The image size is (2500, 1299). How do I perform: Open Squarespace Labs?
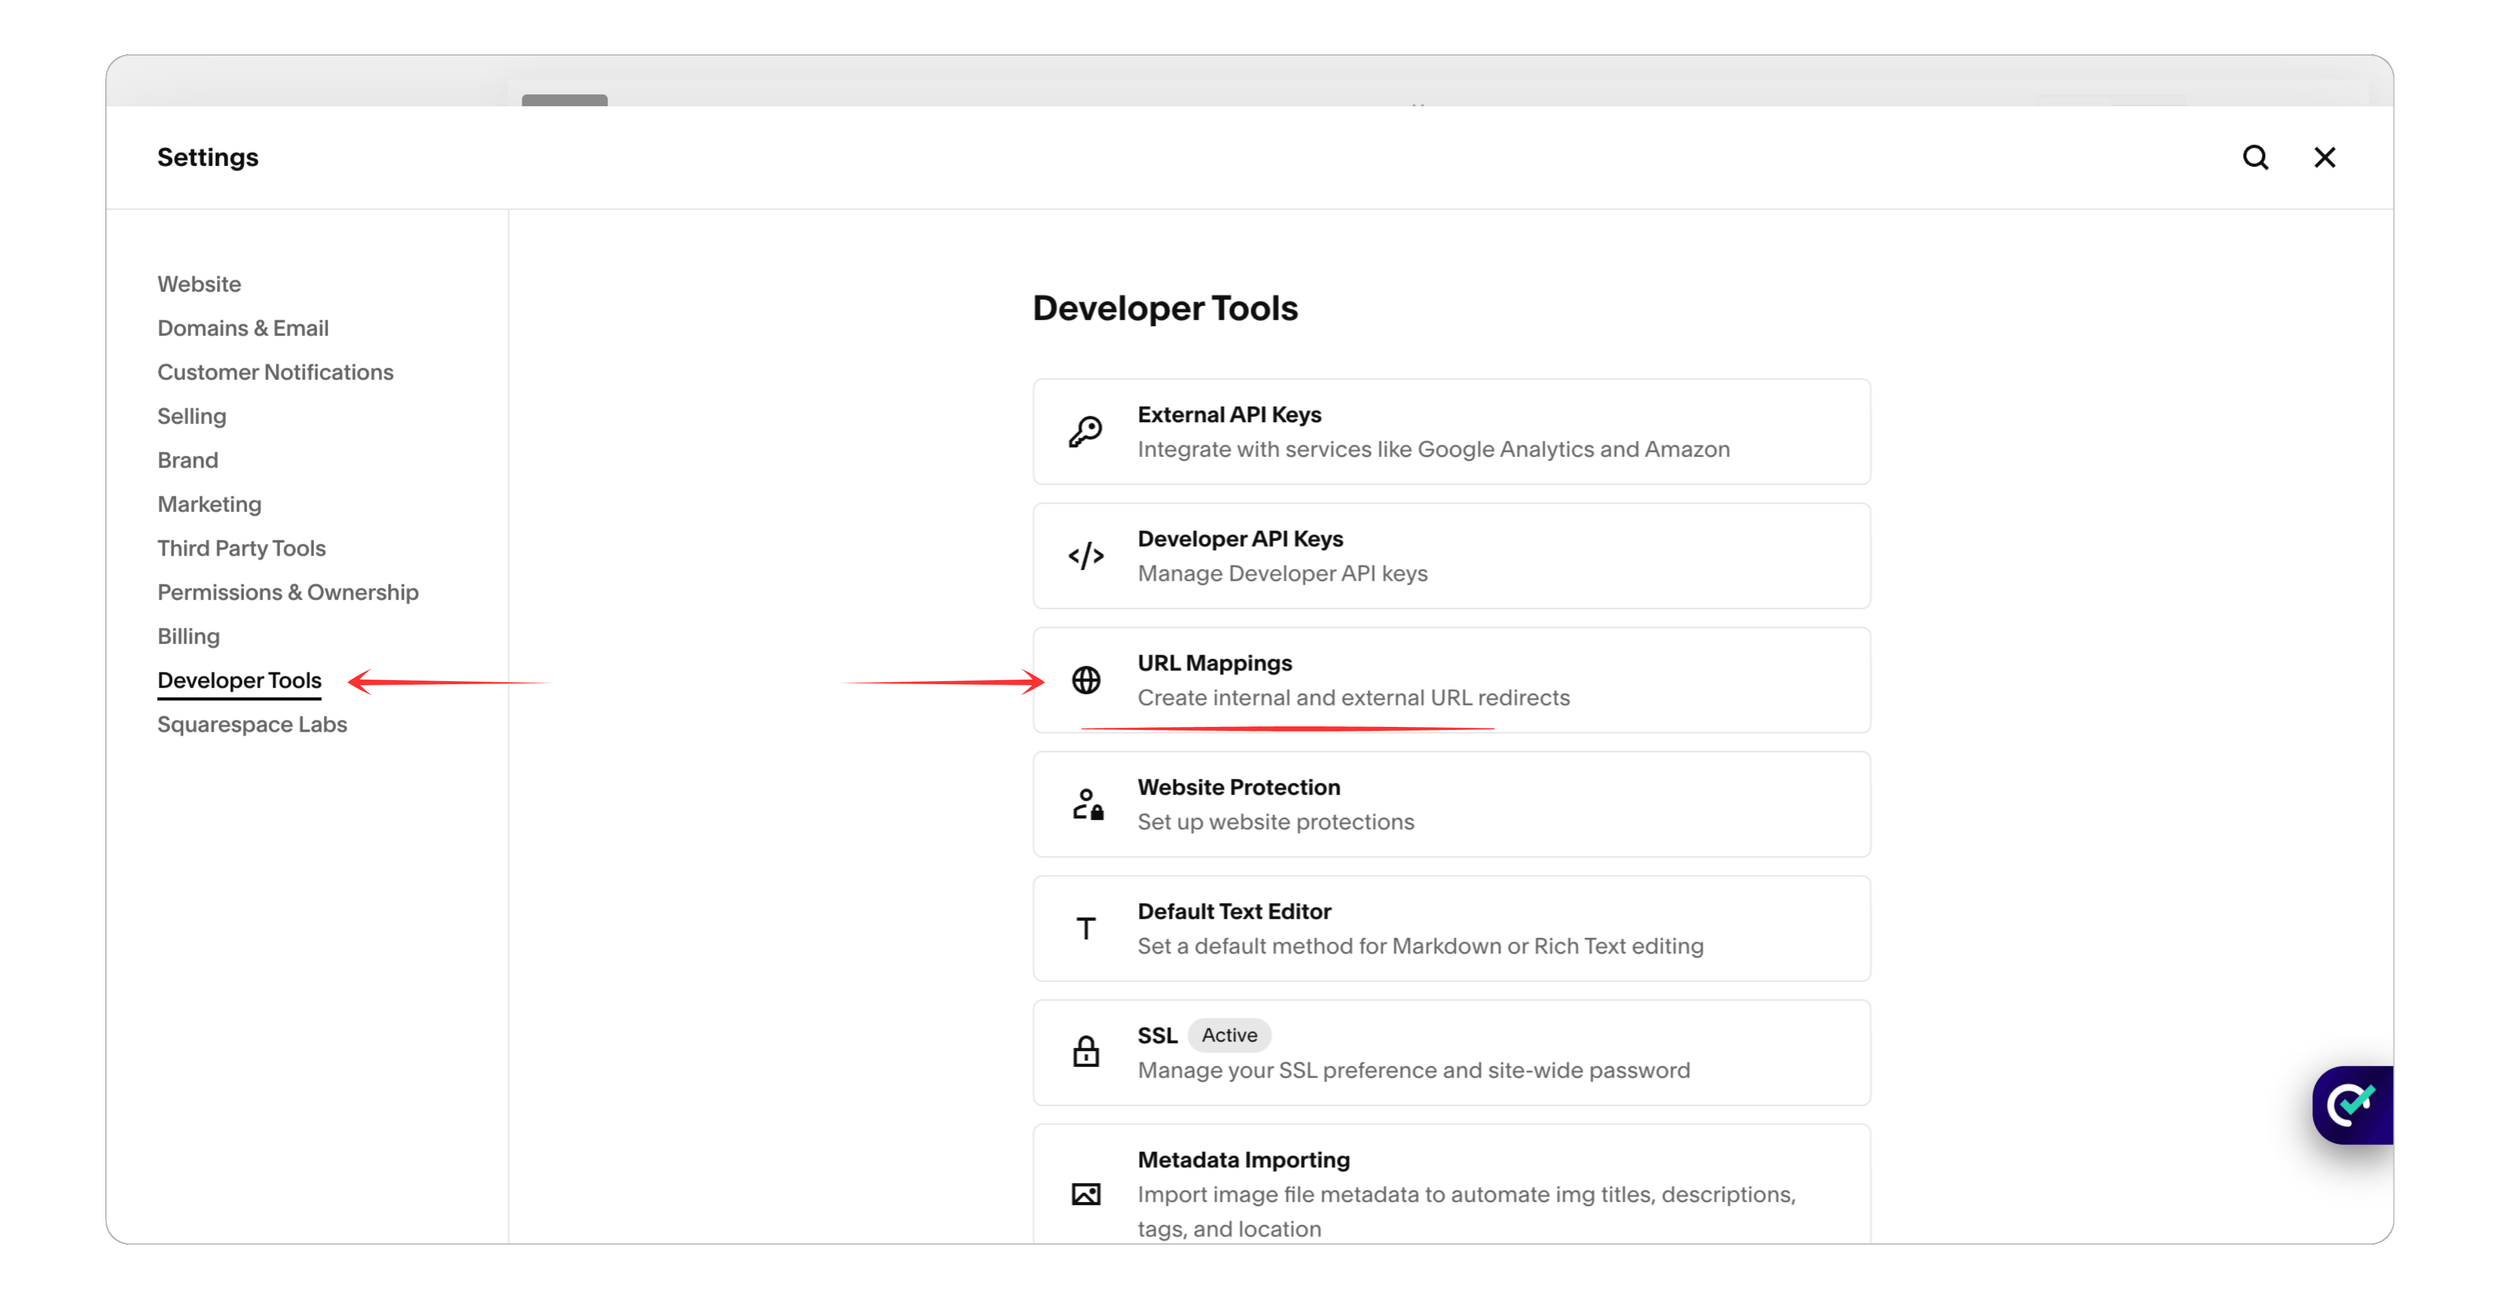pos(252,724)
